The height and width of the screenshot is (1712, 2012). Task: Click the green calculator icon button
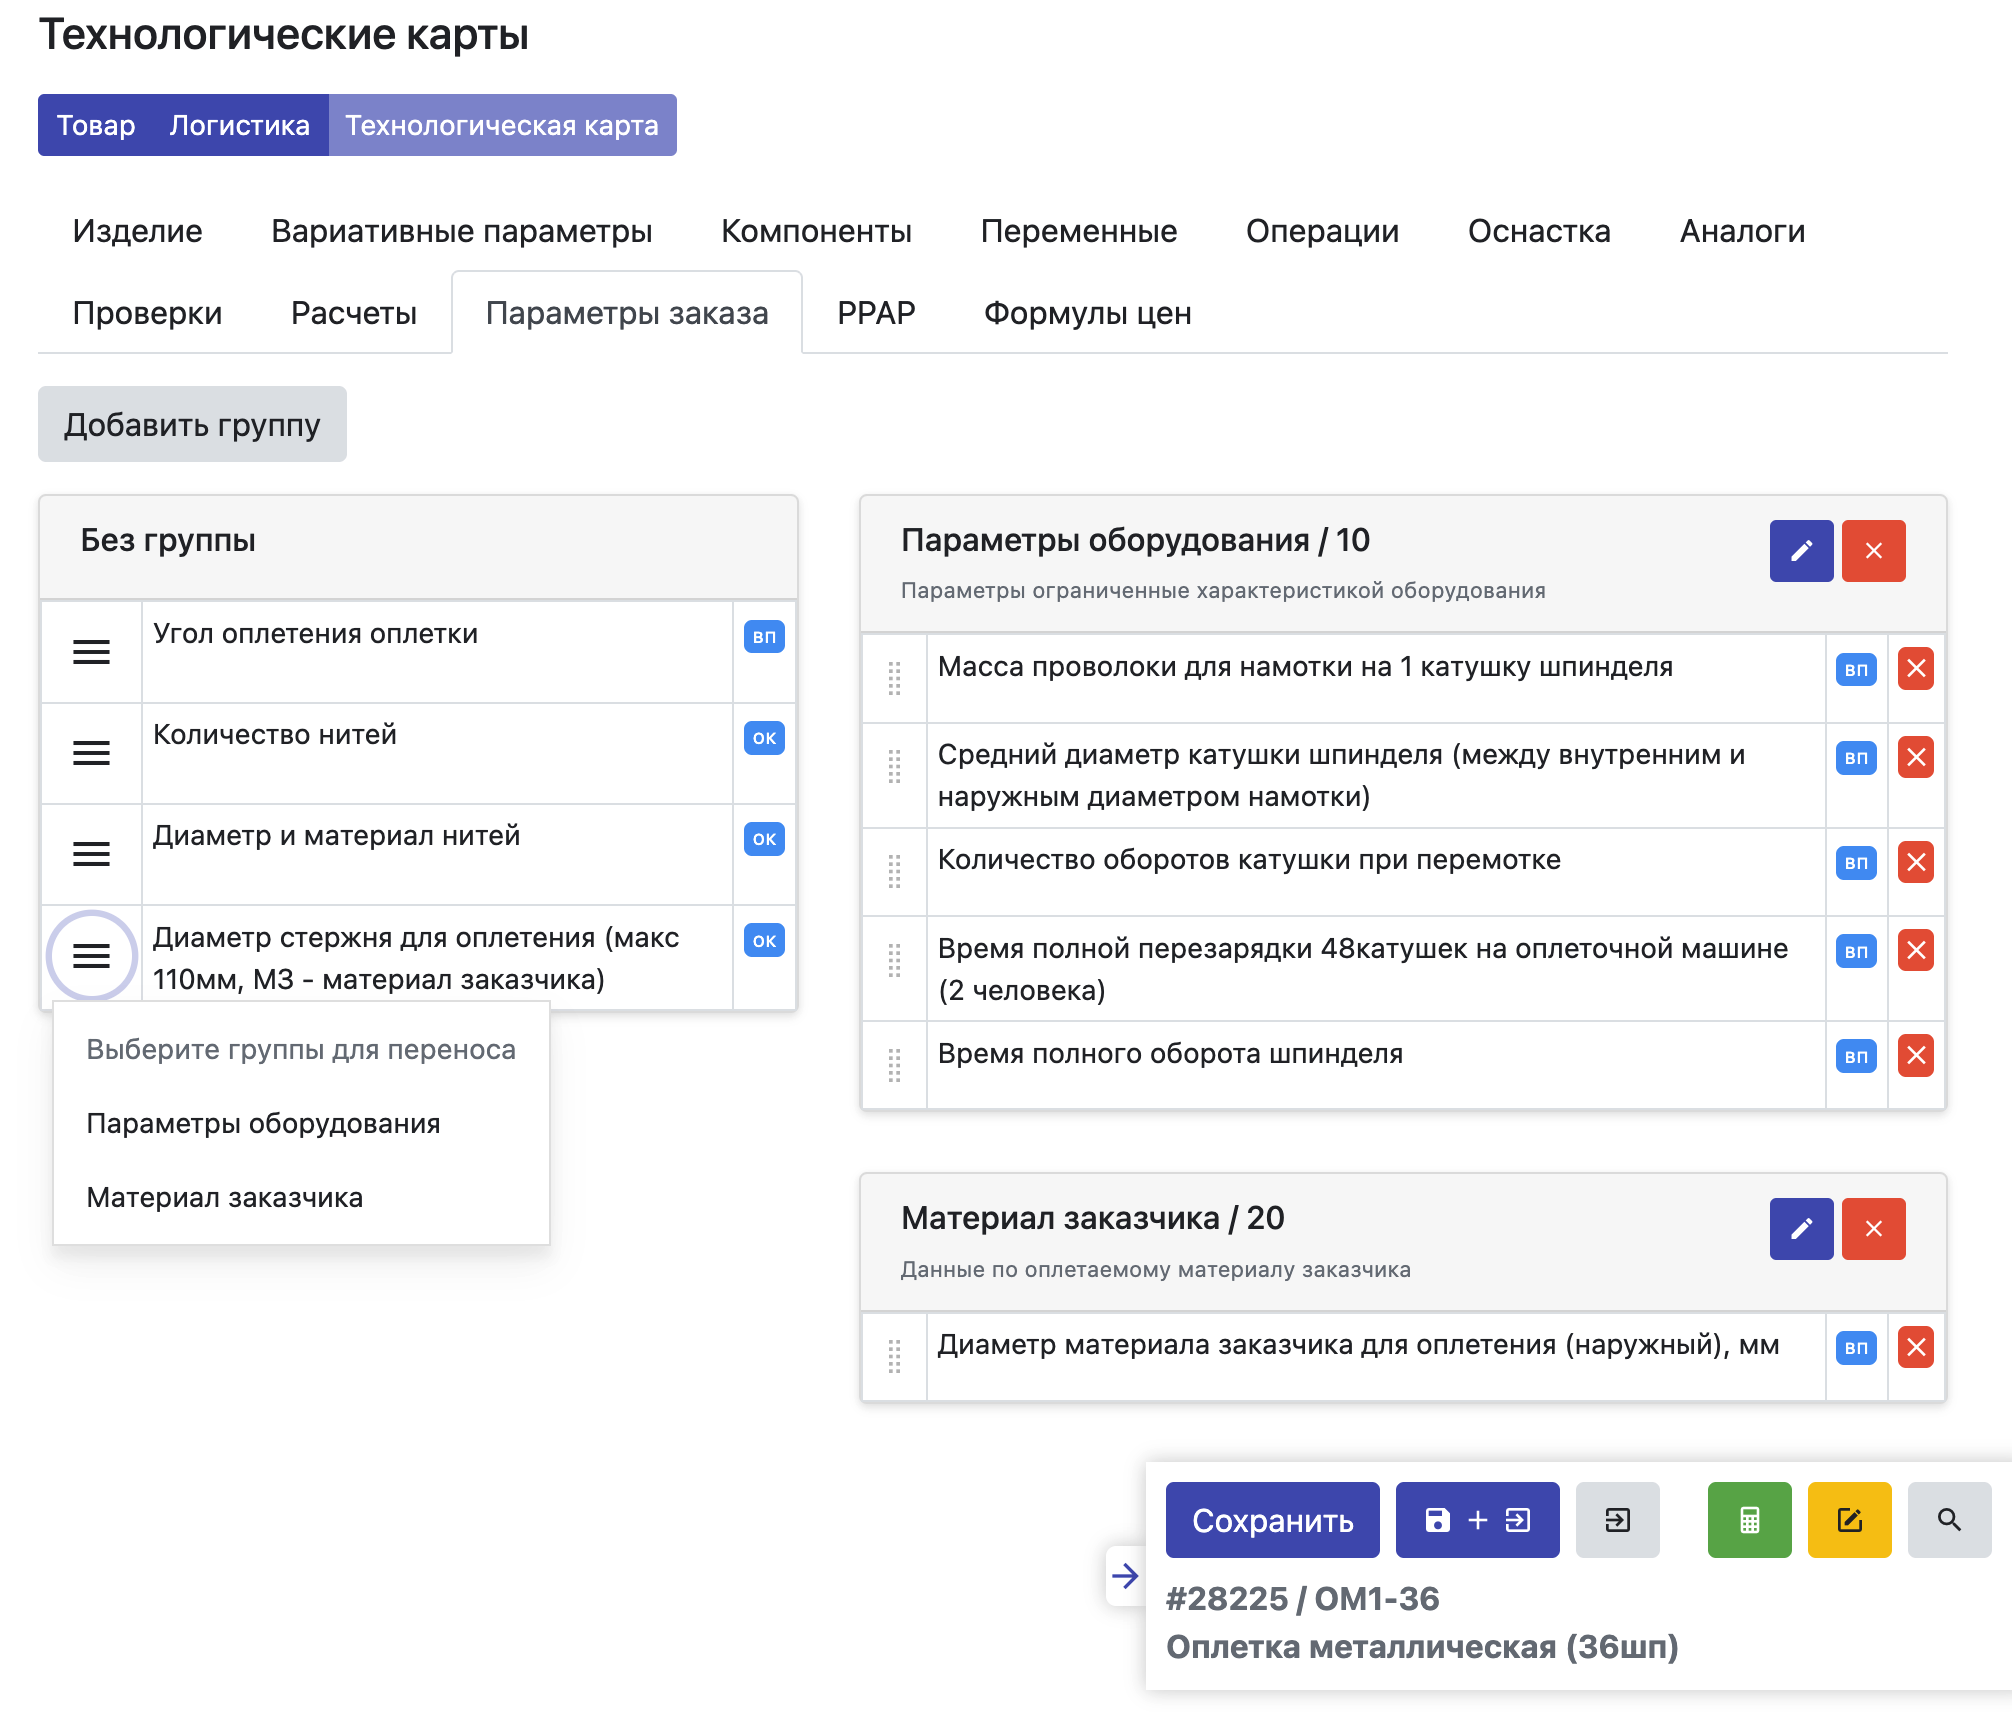[x=1749, y=1520]
